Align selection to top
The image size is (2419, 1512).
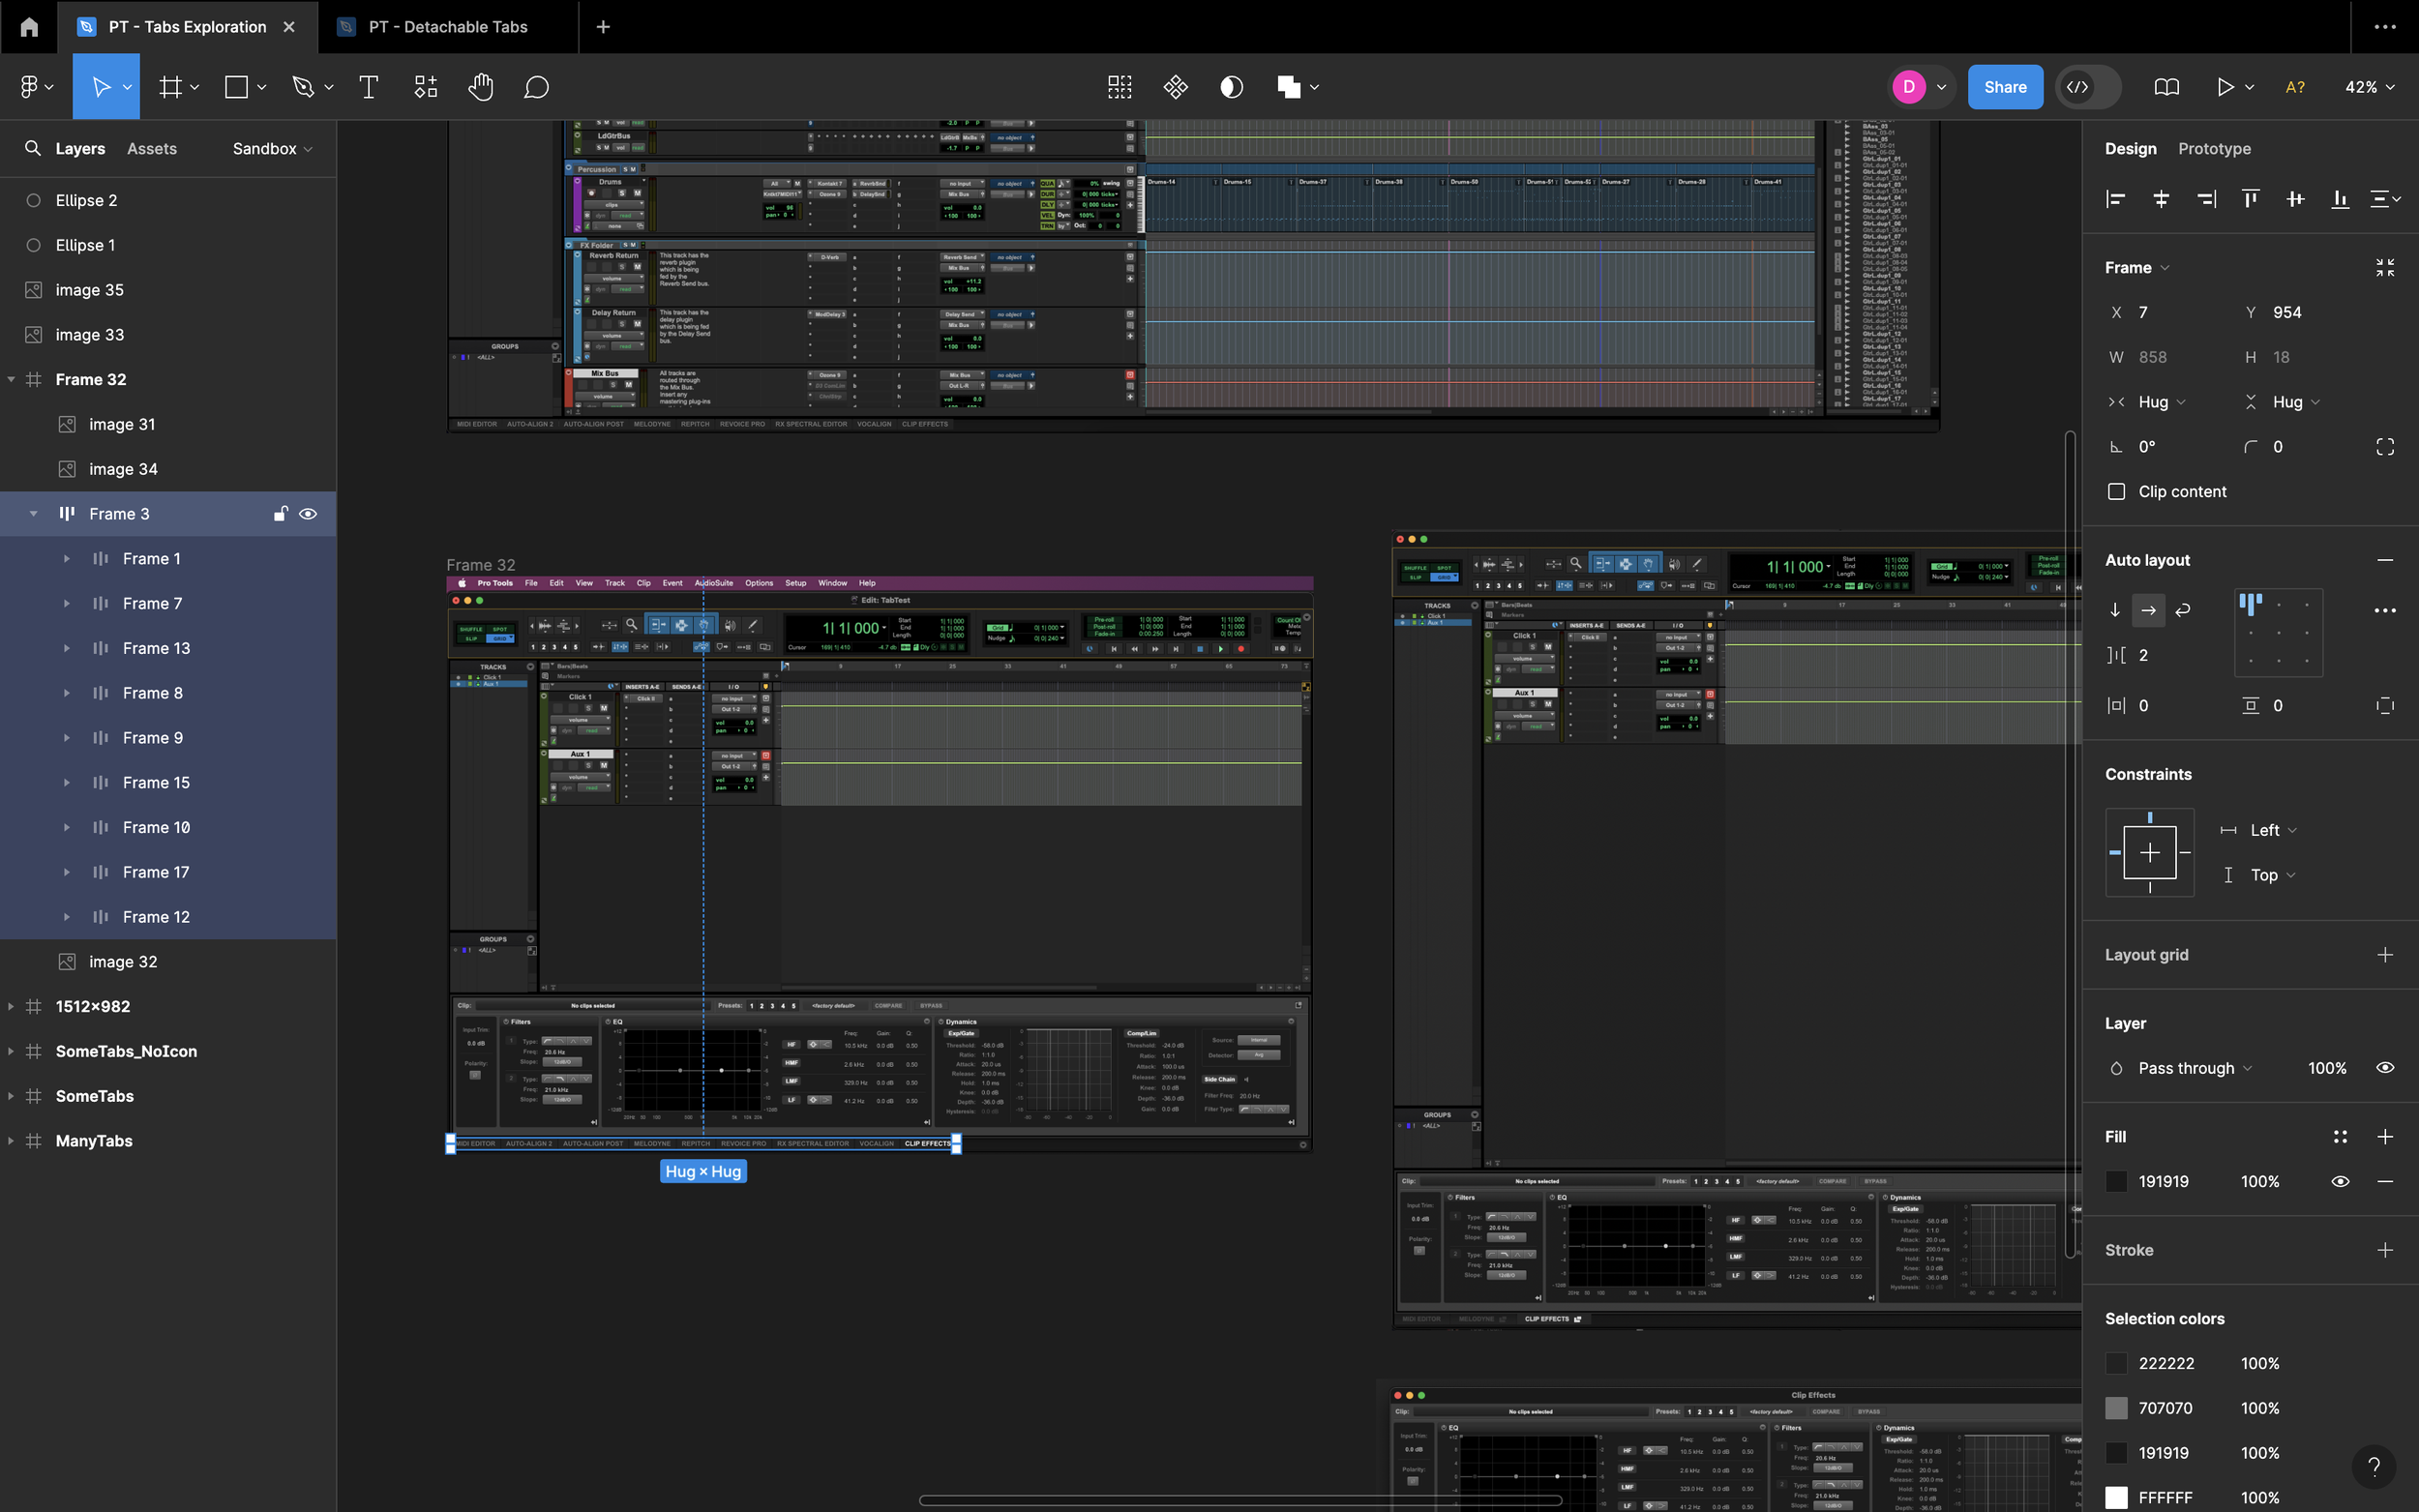pos(2250,199)
